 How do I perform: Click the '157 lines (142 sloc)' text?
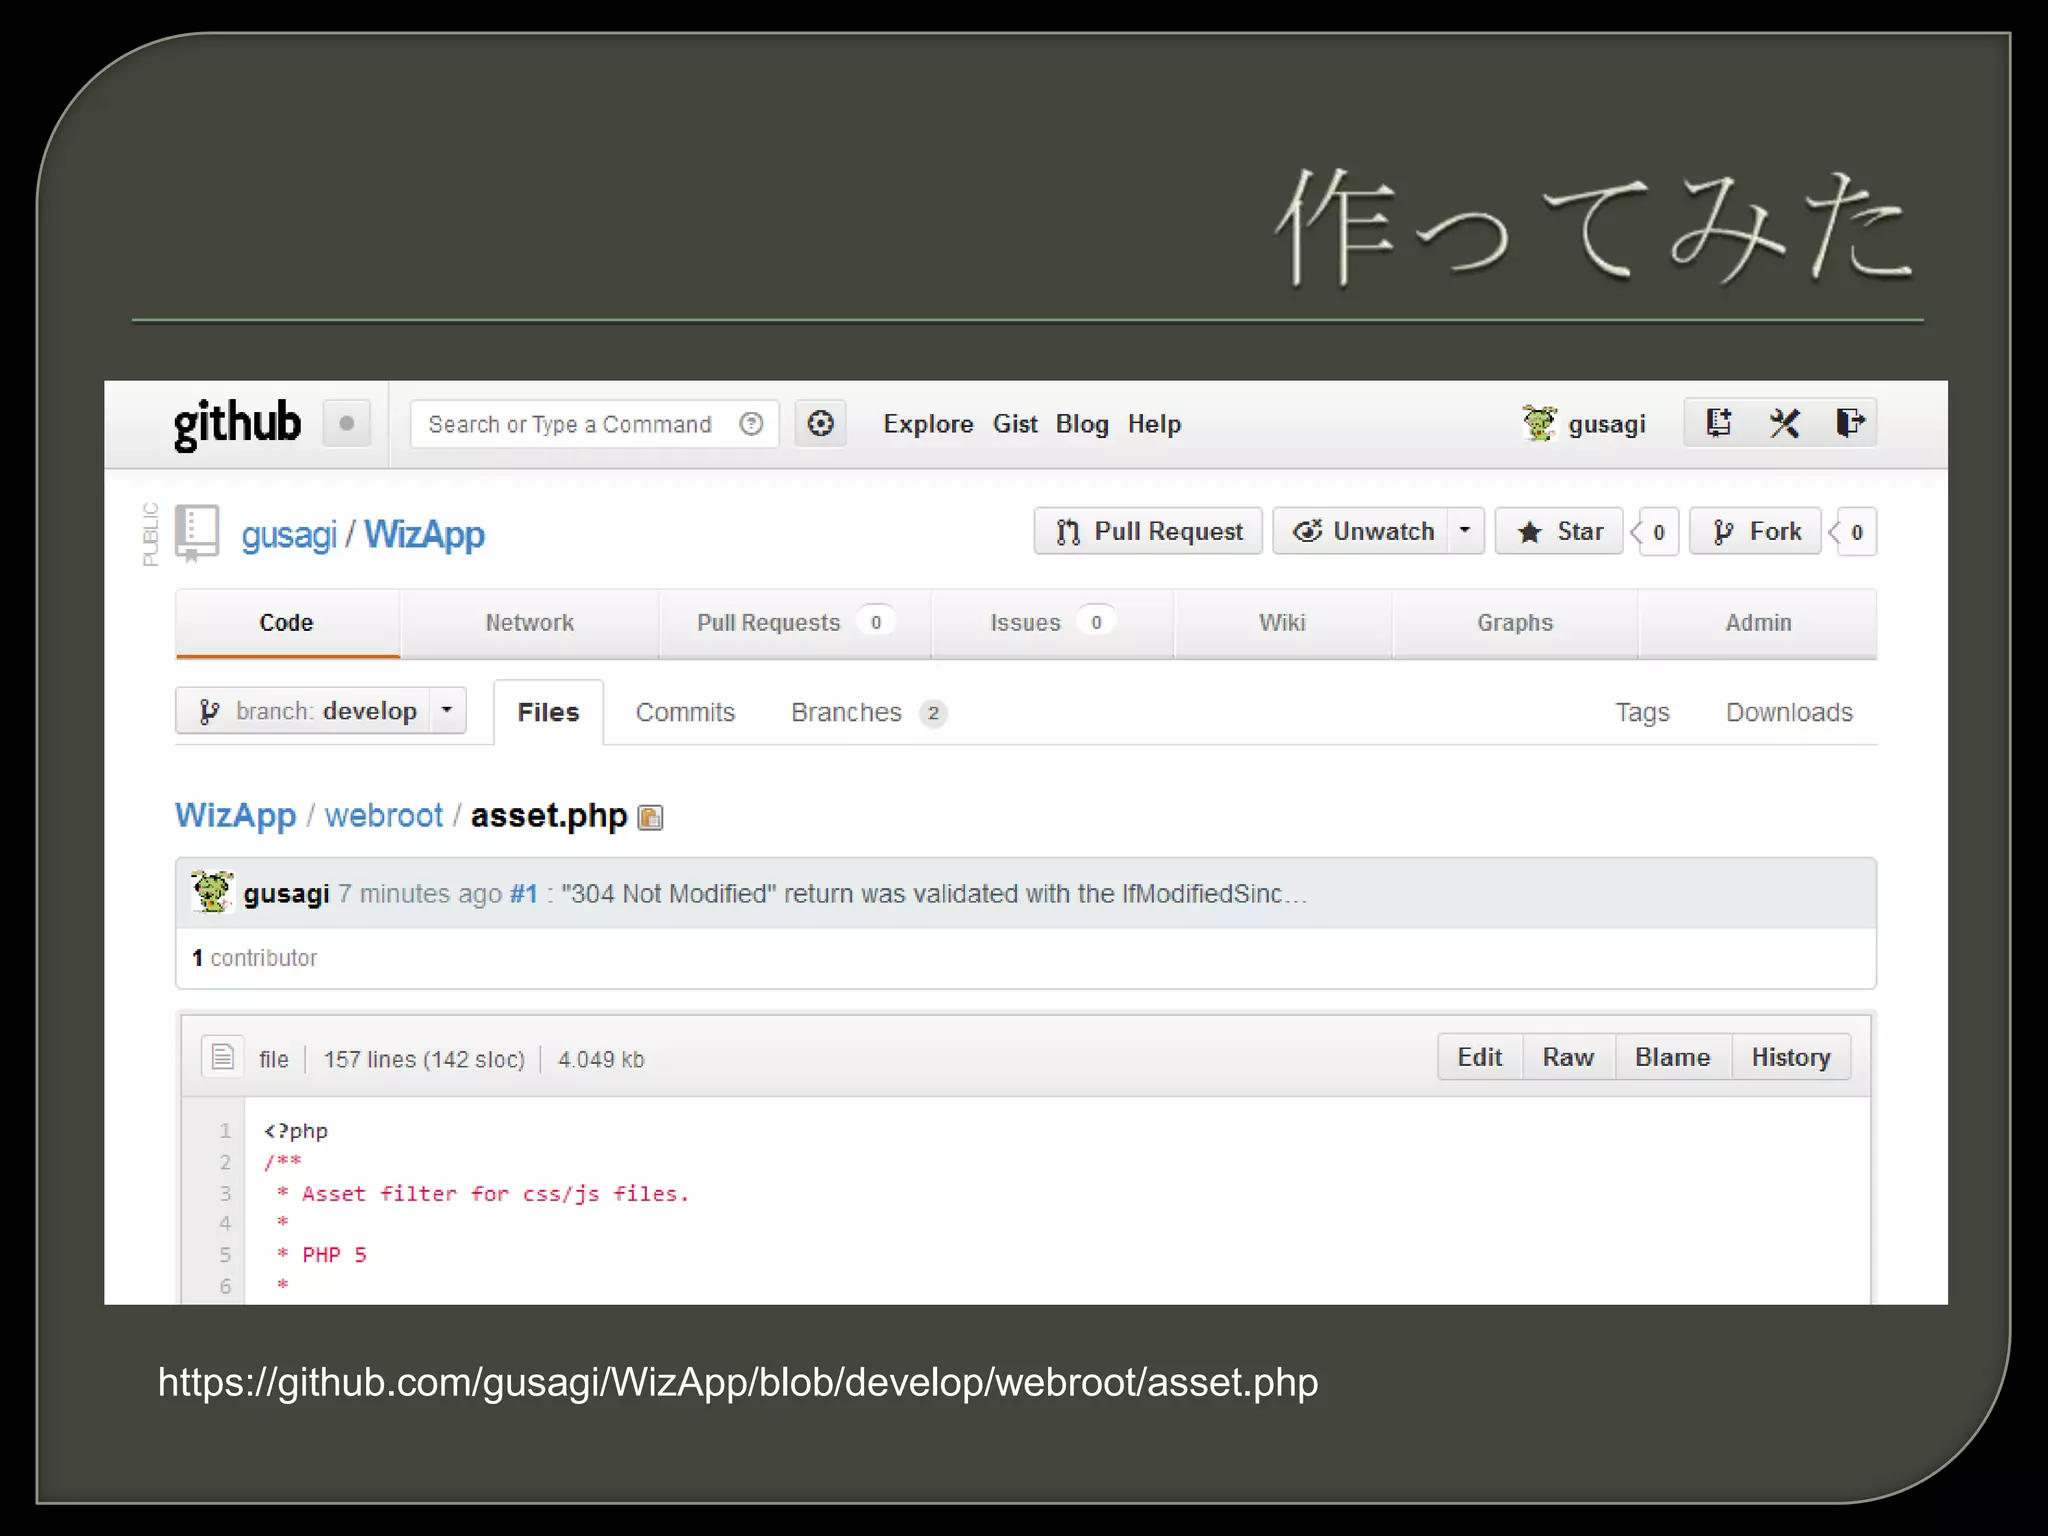click(x=424, y=1059)
